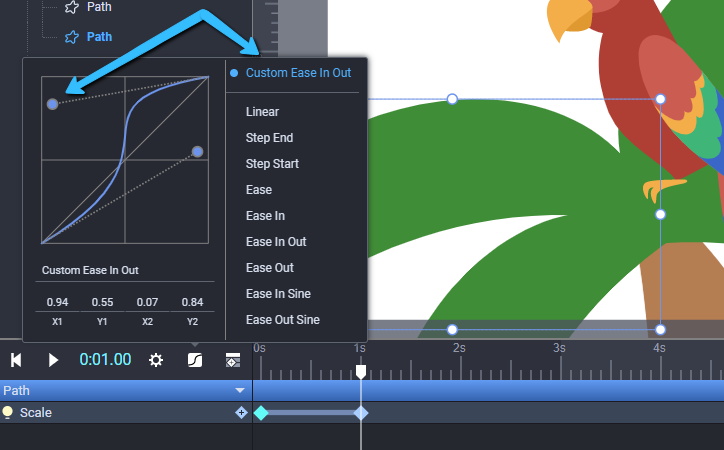Toggle the Scale animator lightbulb
Screen dimensions: 724x450
(7, 412)
